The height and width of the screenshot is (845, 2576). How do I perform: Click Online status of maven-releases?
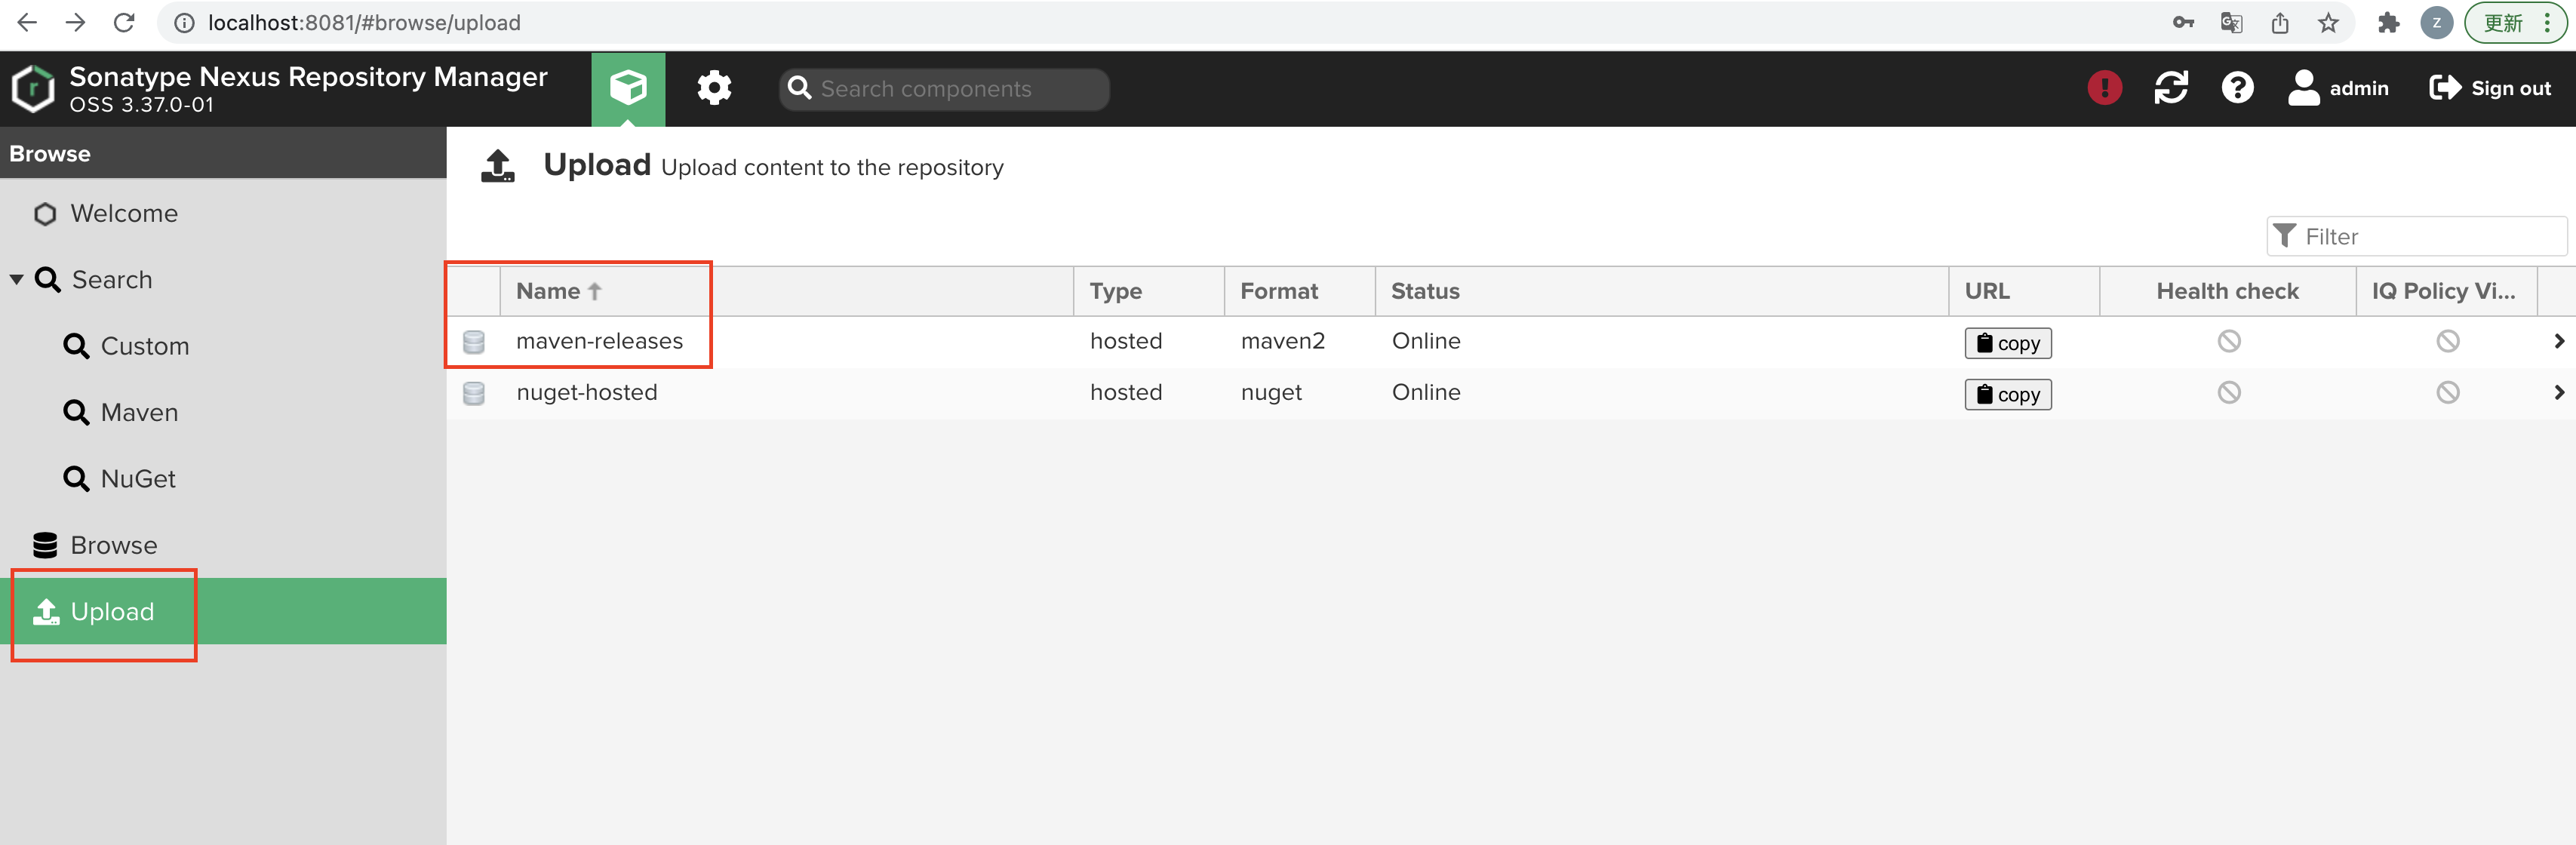1426,341
